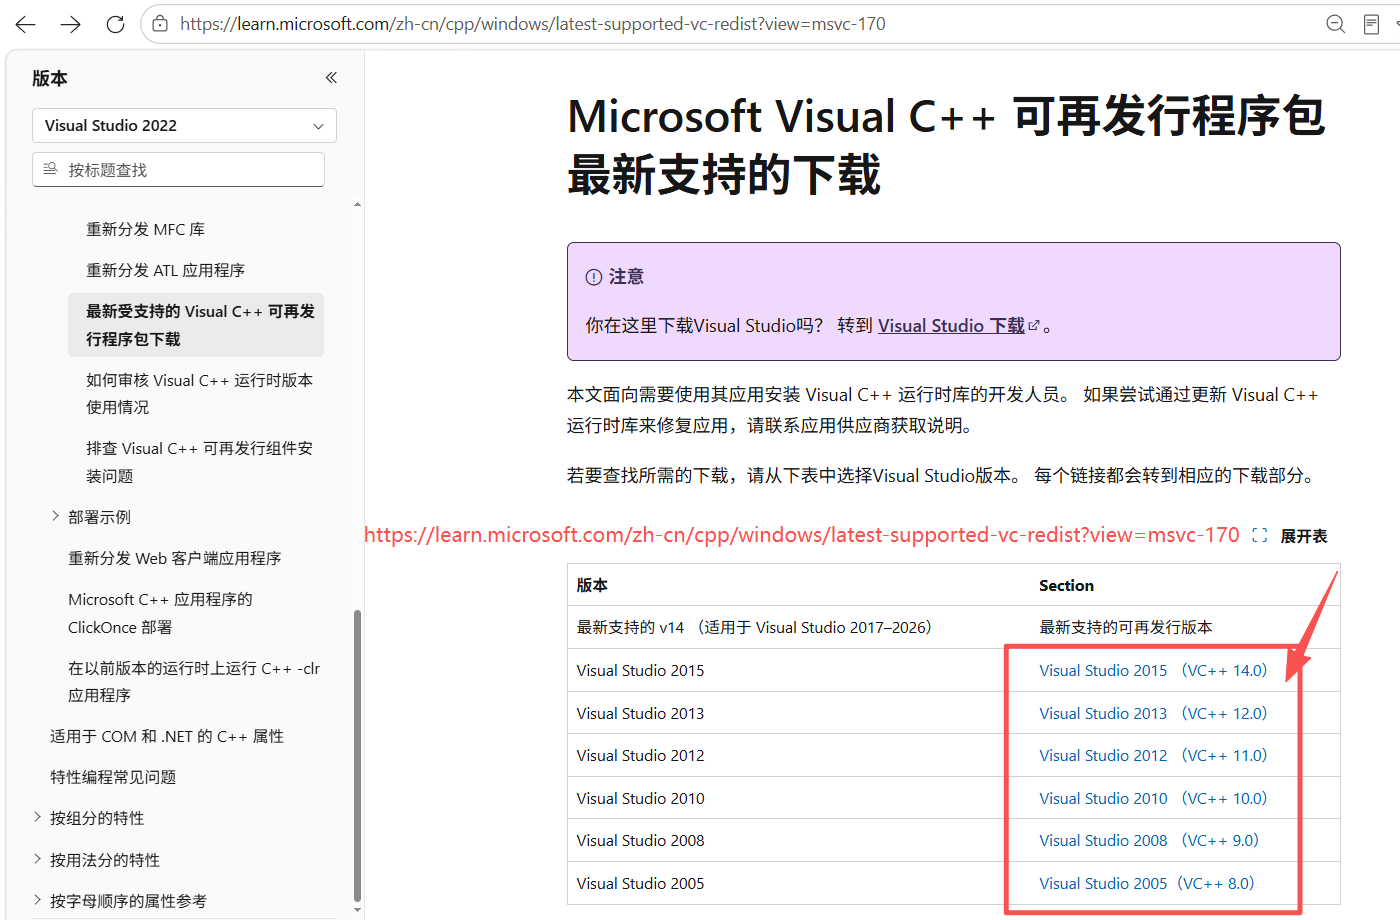Open reader mode icon in address bar

1372,24
